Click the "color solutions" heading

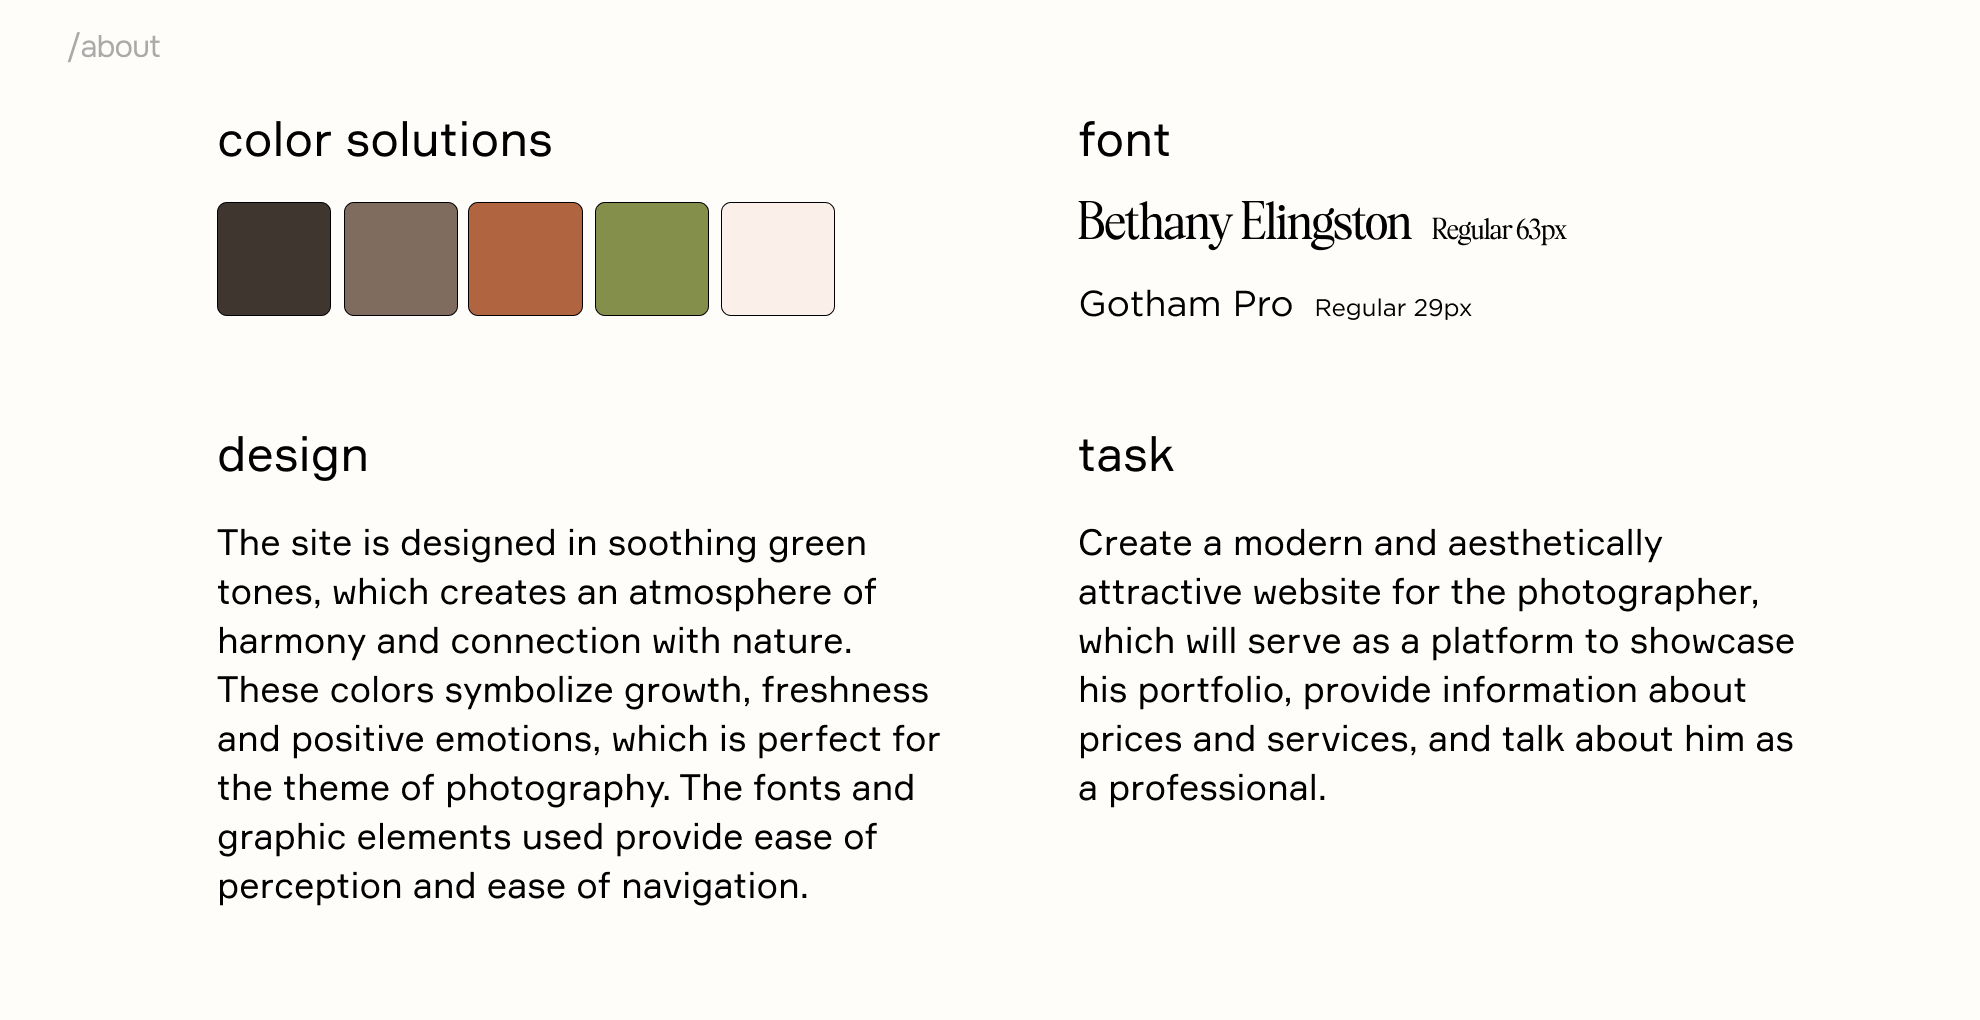pos(385,140)
